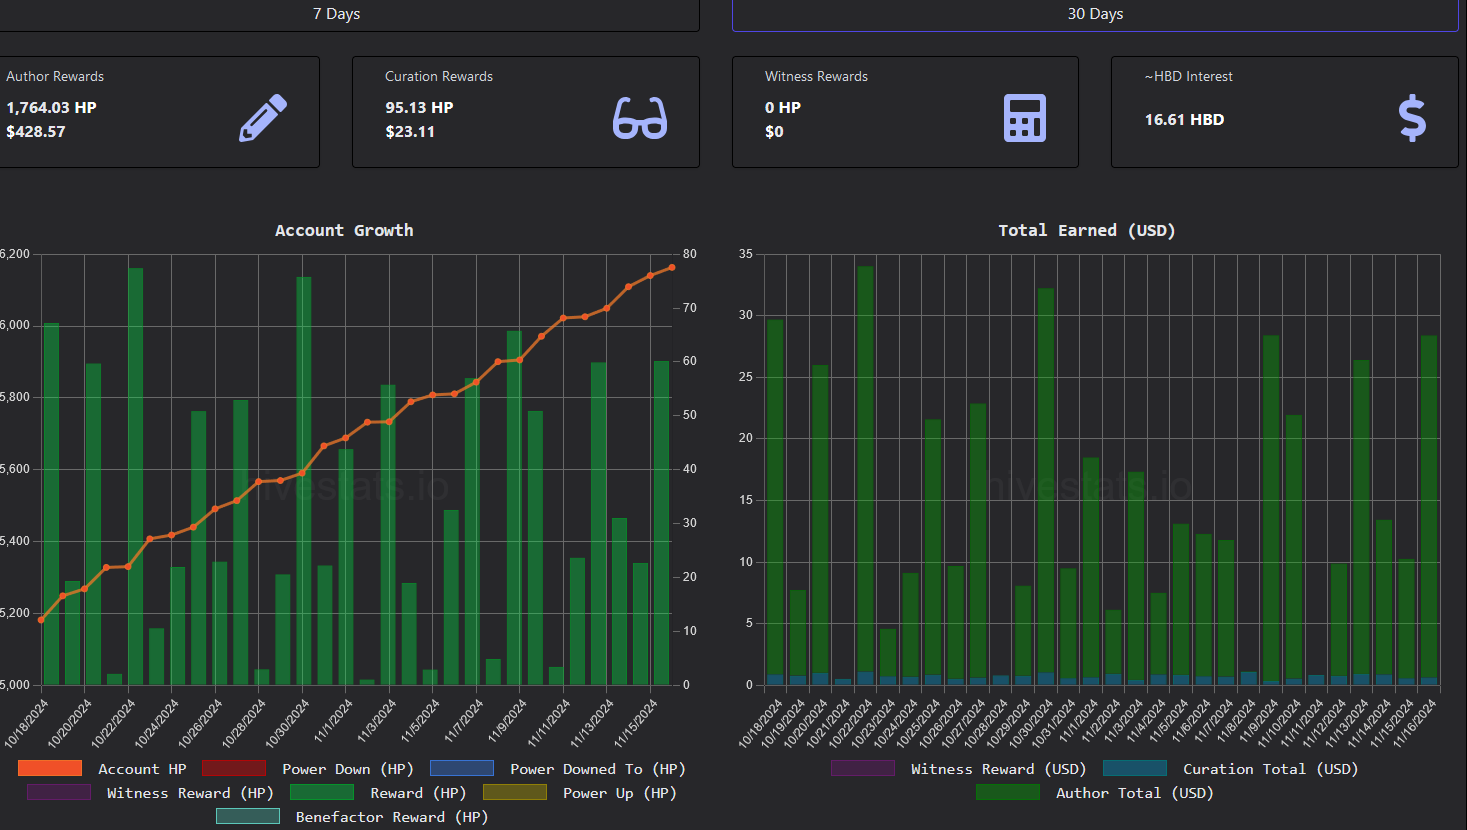Click the Author Rewards card heading
The image size is (1467, 830).
pos(55,76)
